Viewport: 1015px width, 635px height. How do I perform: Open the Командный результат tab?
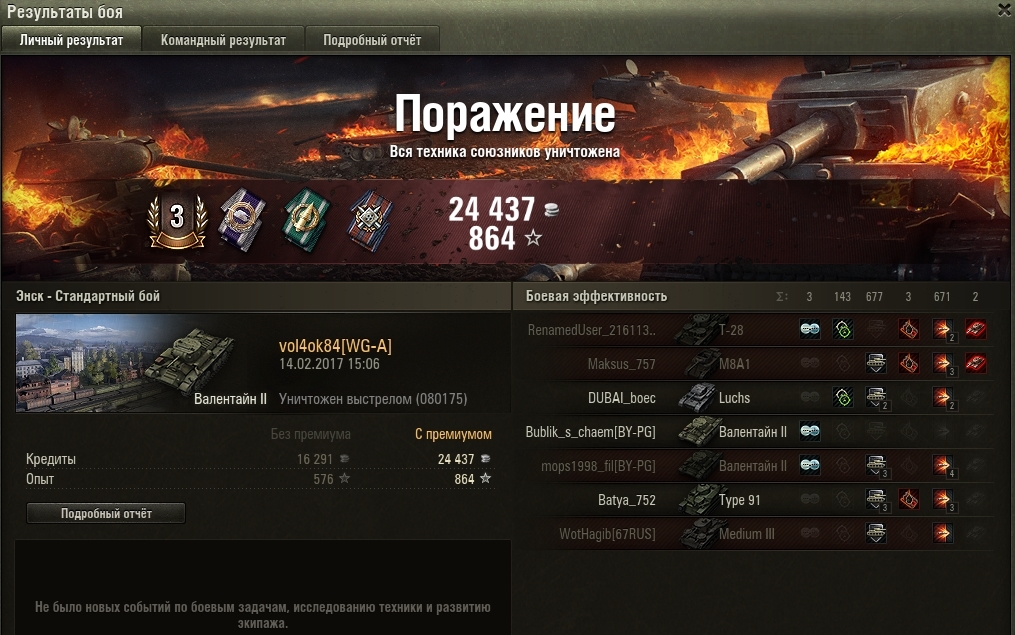tap(223, 39)
